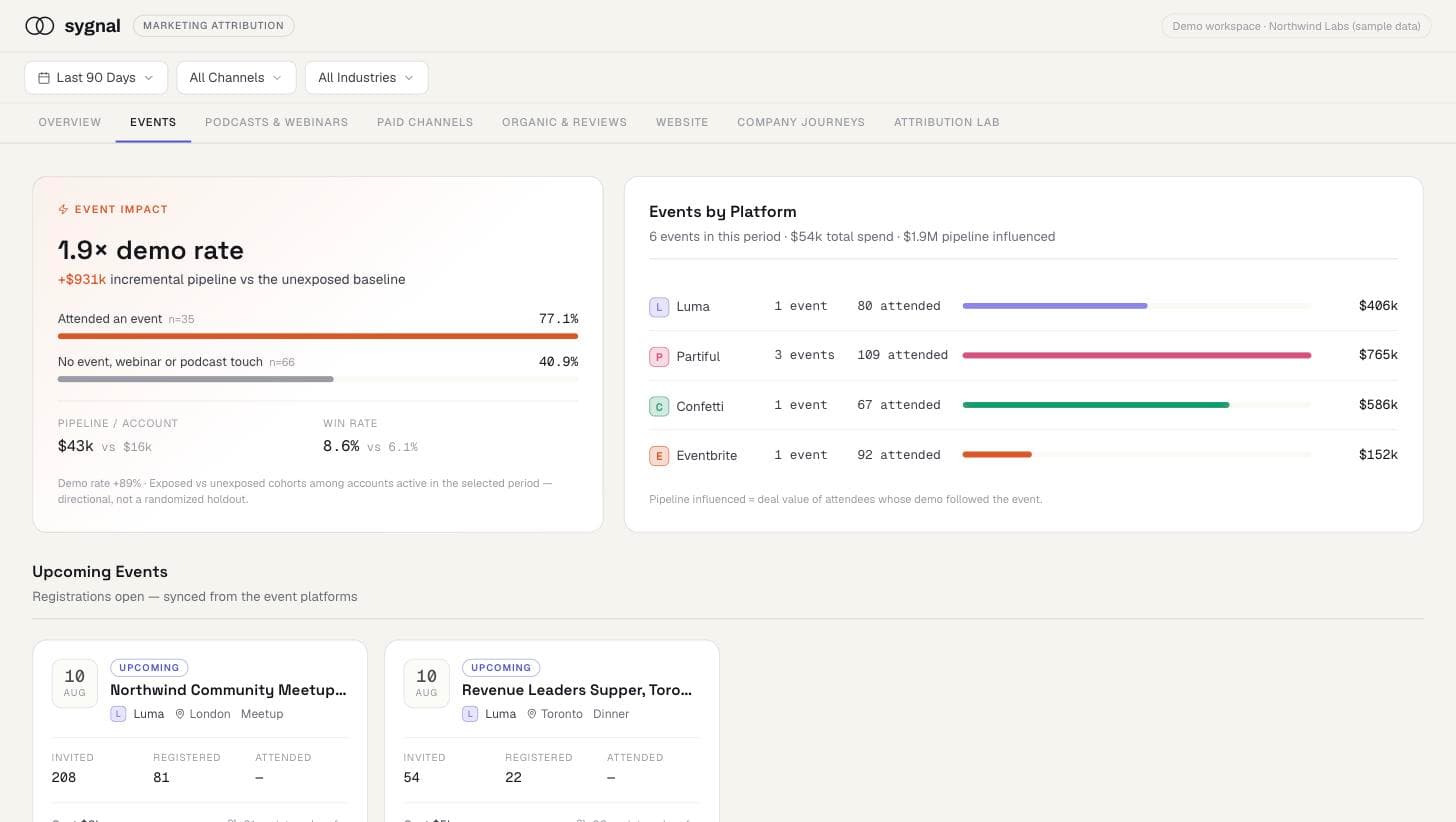Viewport: 1456px width, 822px height.
Task: Click the 92 attended Eventbrite count
Action: 899,455
